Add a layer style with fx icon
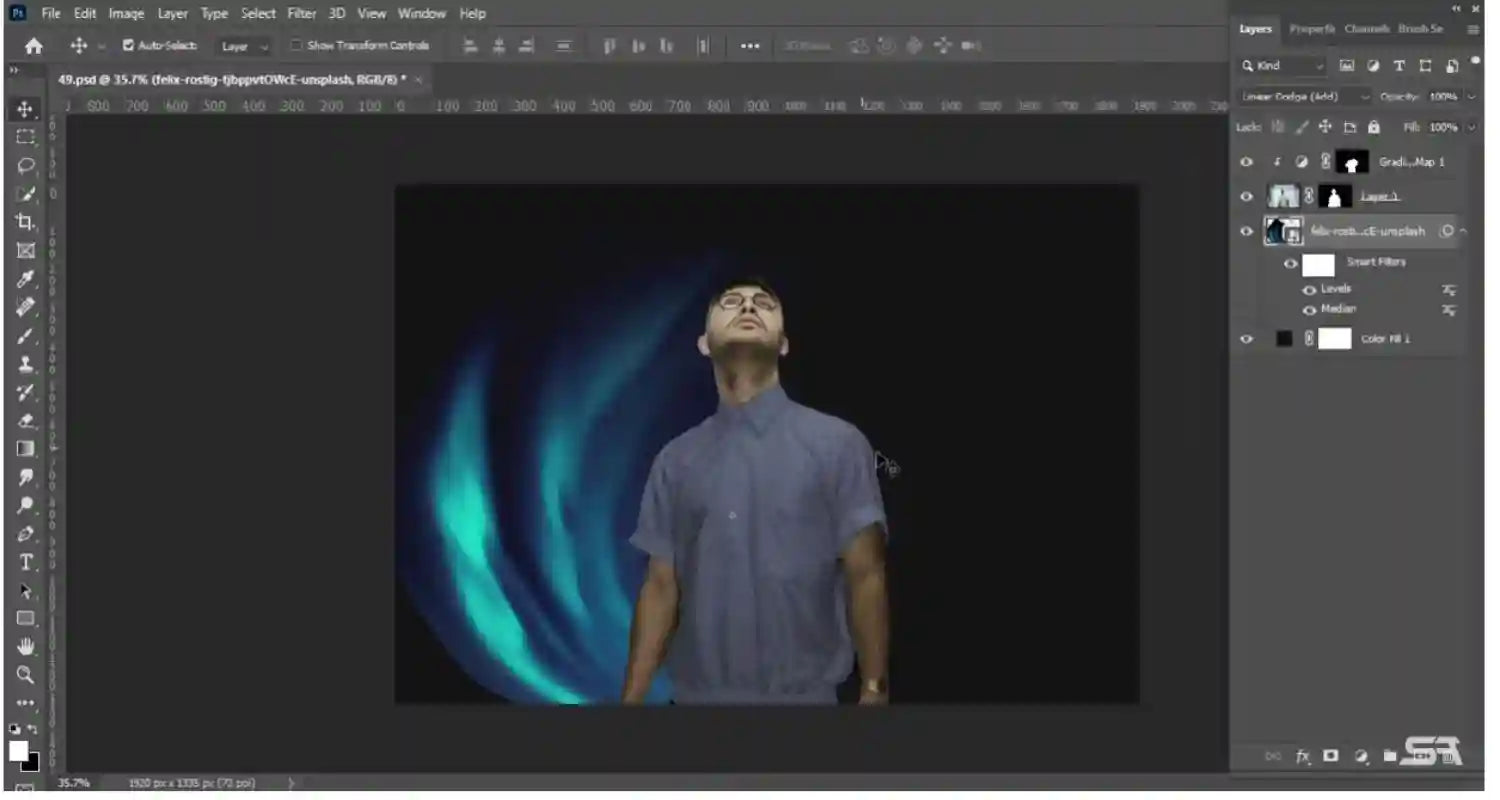Image resolution: width=1500 pixels, height=800 pixels. (x=1303, y=756)
